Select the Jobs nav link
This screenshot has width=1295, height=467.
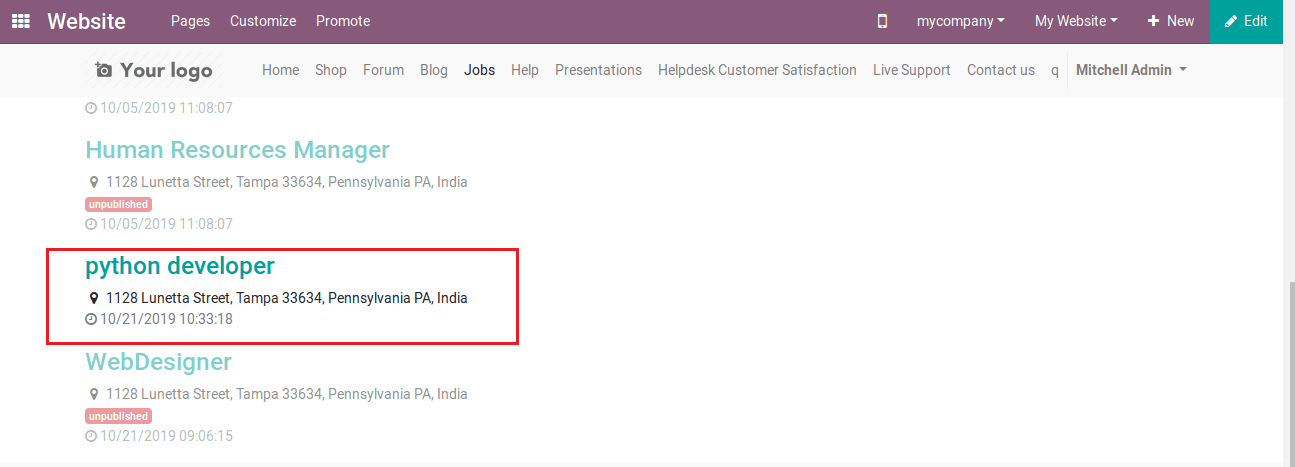tap(480, 70)
